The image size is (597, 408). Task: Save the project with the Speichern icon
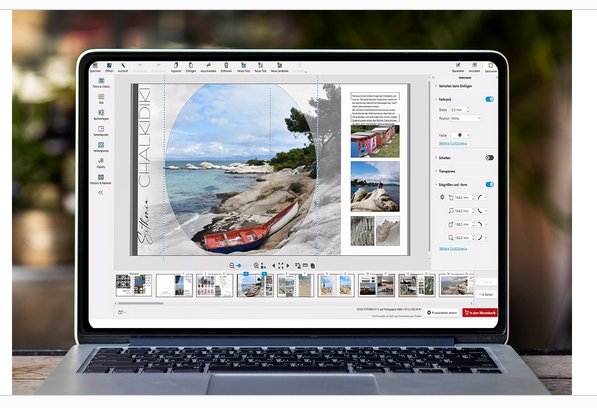point(95,67)
